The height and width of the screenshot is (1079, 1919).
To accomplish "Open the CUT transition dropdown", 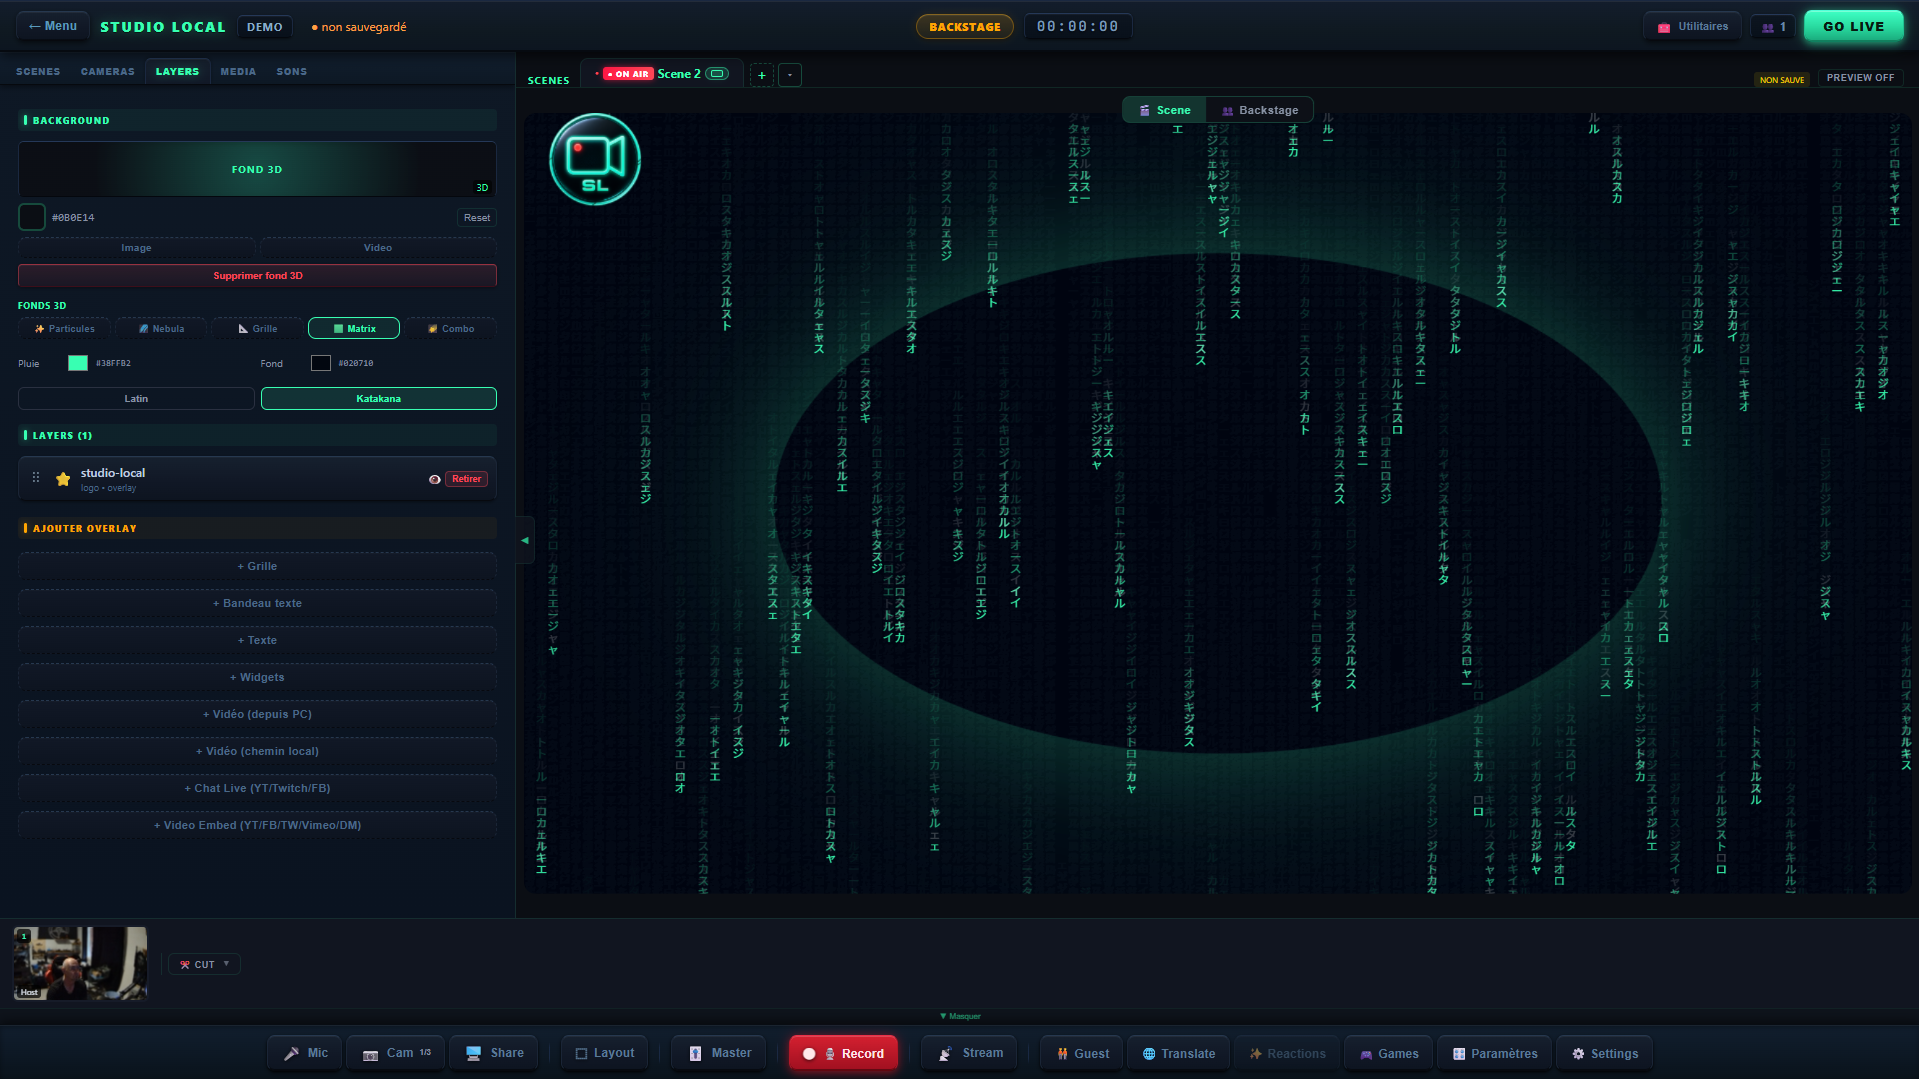I will tap(204, 964).
